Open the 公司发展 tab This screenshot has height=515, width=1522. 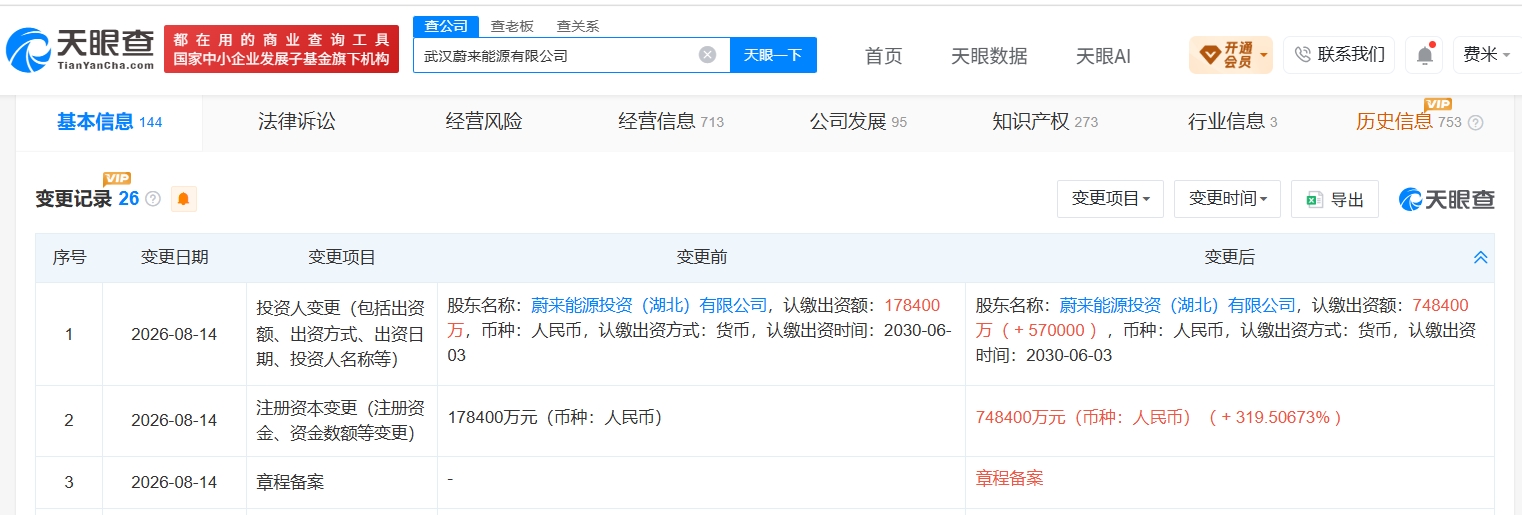point(858,122)
